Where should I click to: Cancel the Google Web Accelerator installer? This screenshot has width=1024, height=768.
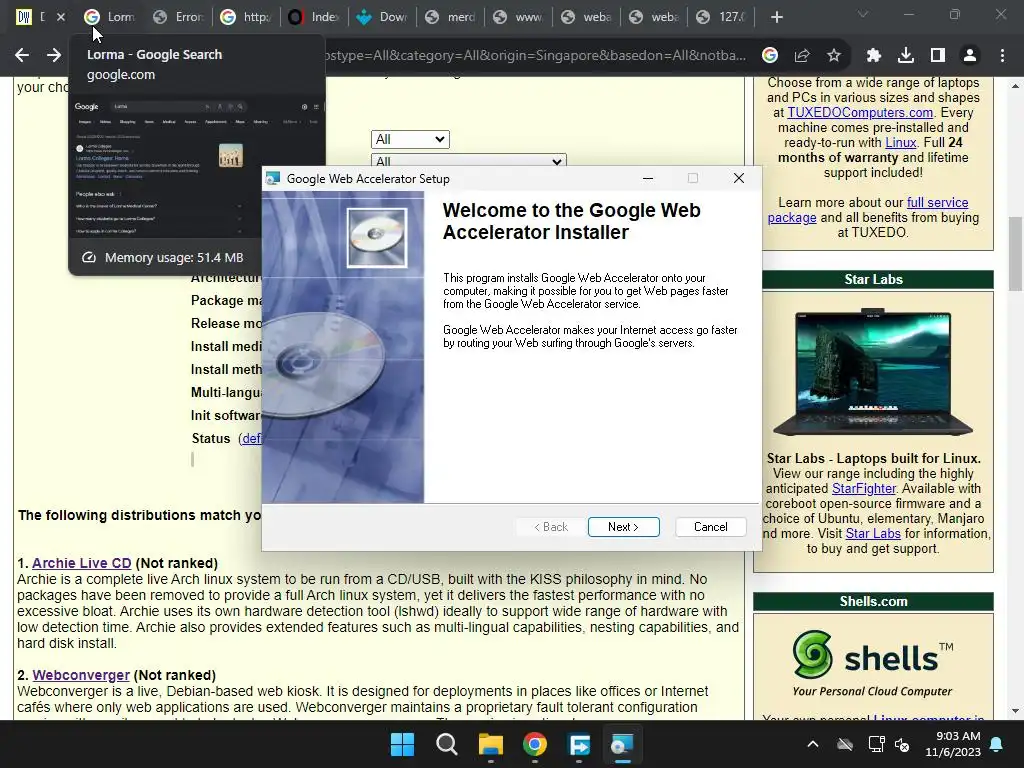coord(711,527)
